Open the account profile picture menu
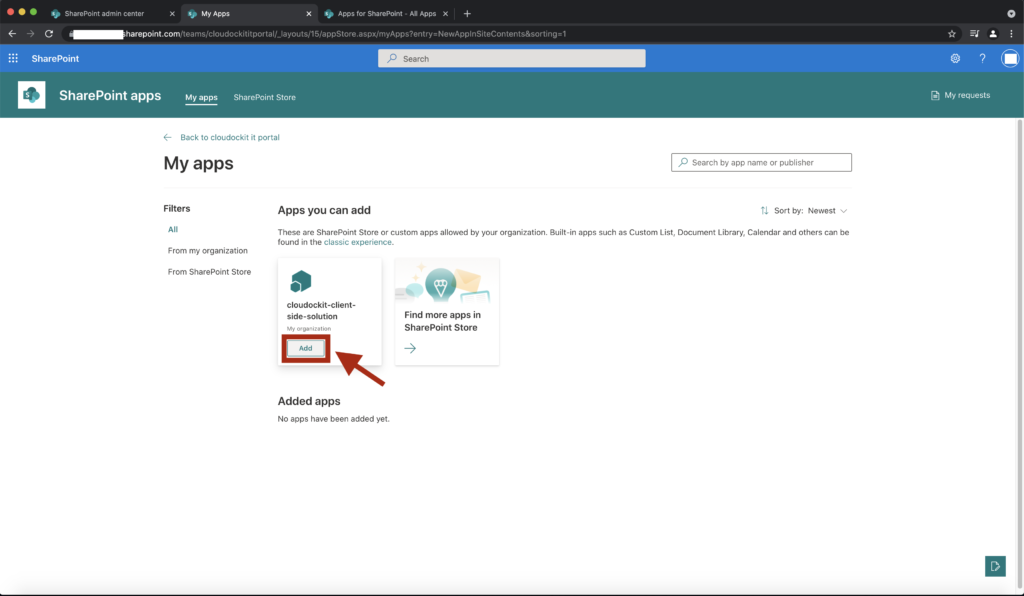 pos(1010,58)
